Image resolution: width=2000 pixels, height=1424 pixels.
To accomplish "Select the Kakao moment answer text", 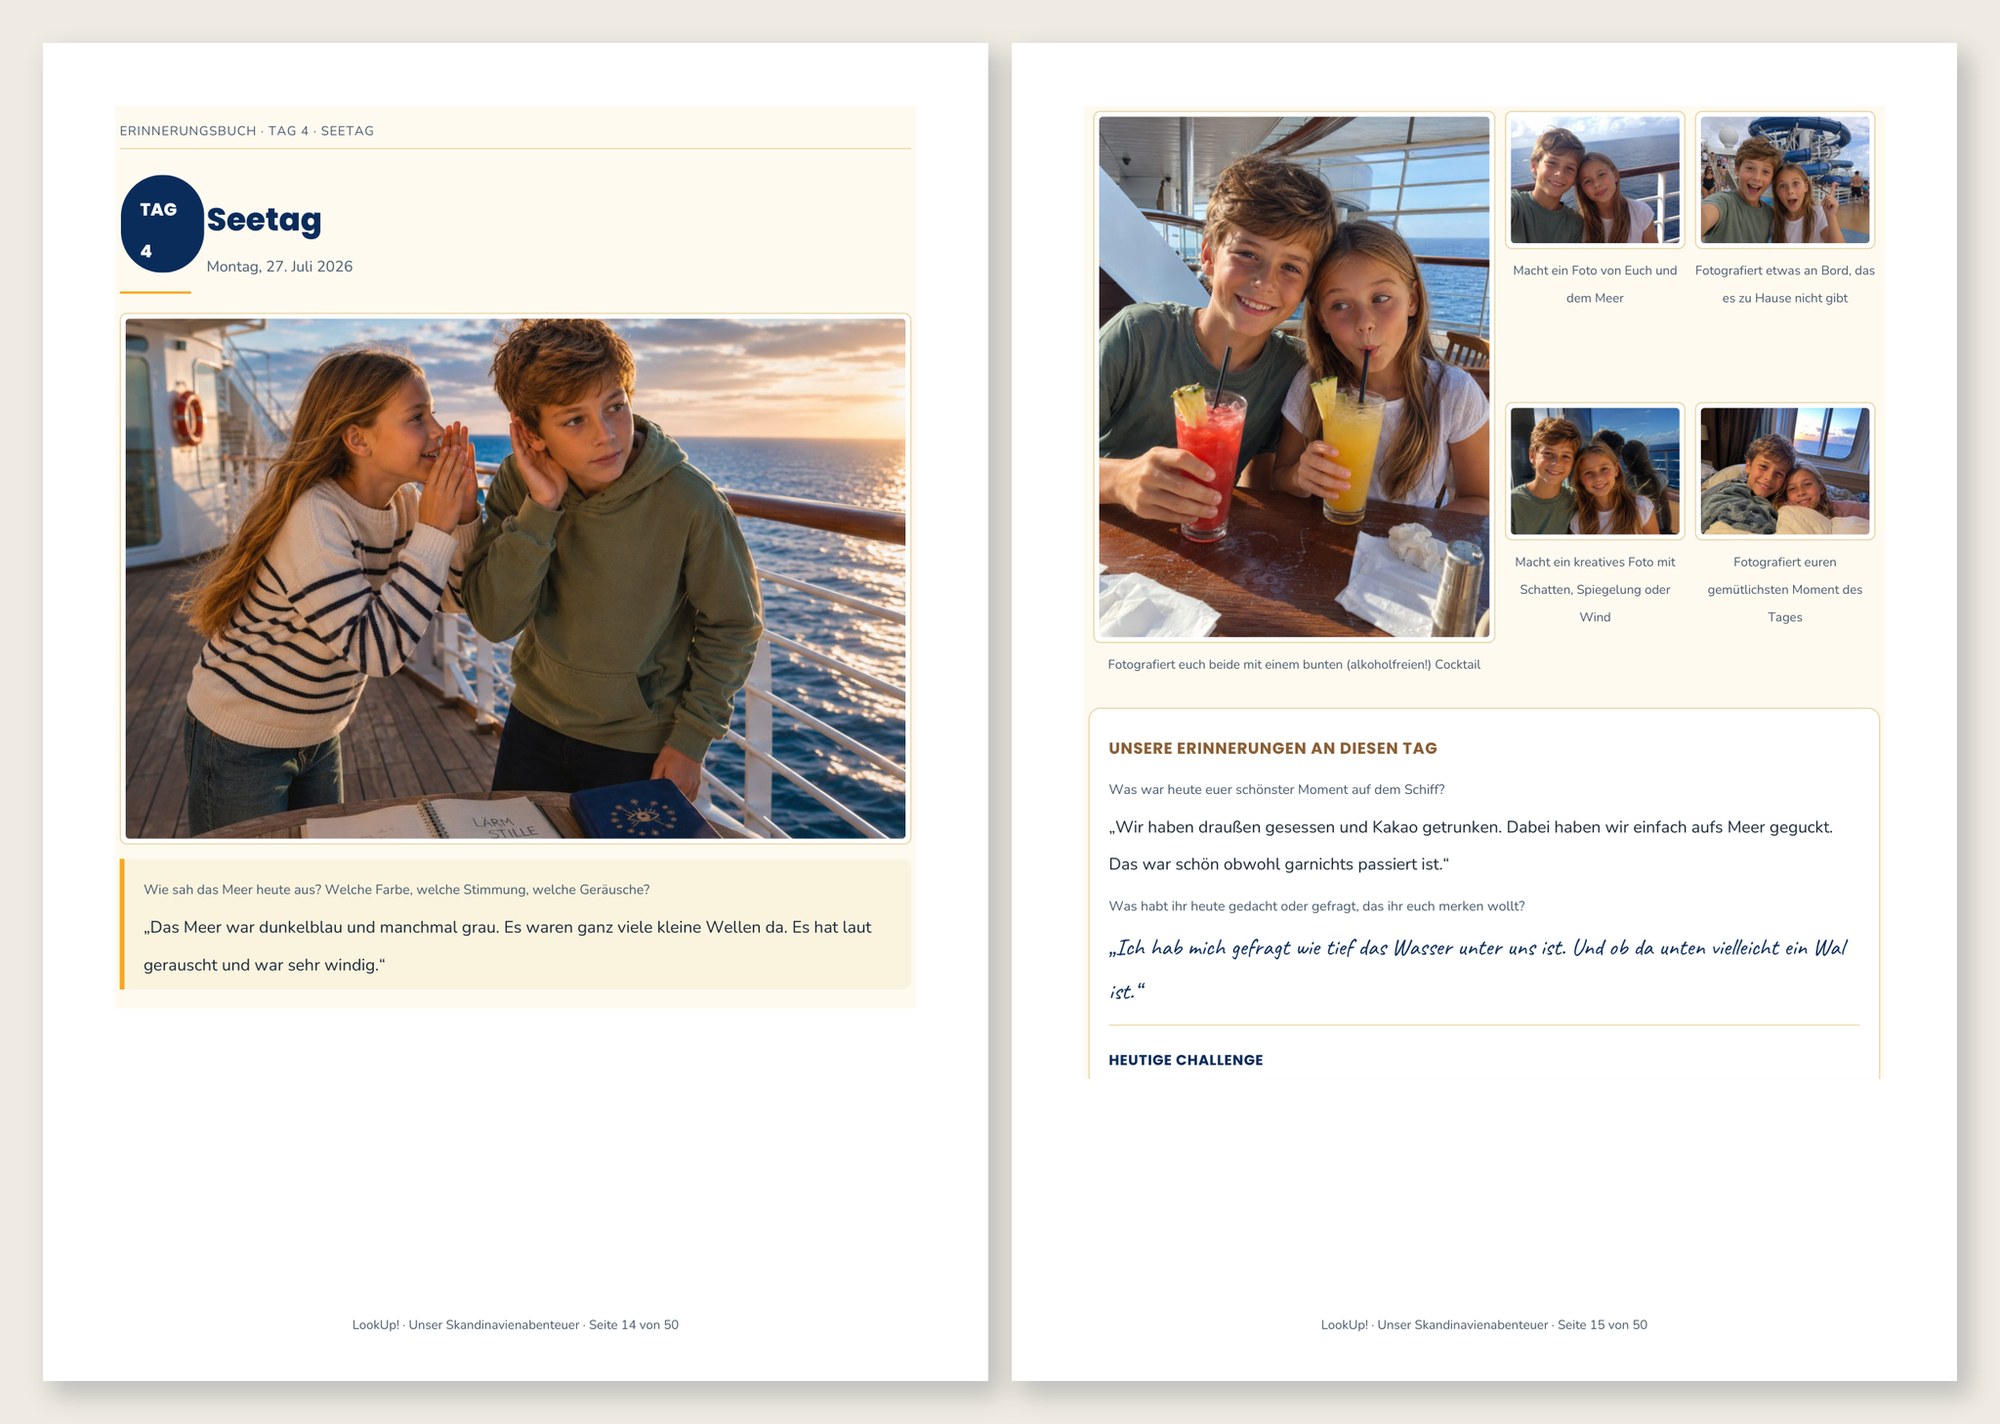I will [x=1471, y=845].
